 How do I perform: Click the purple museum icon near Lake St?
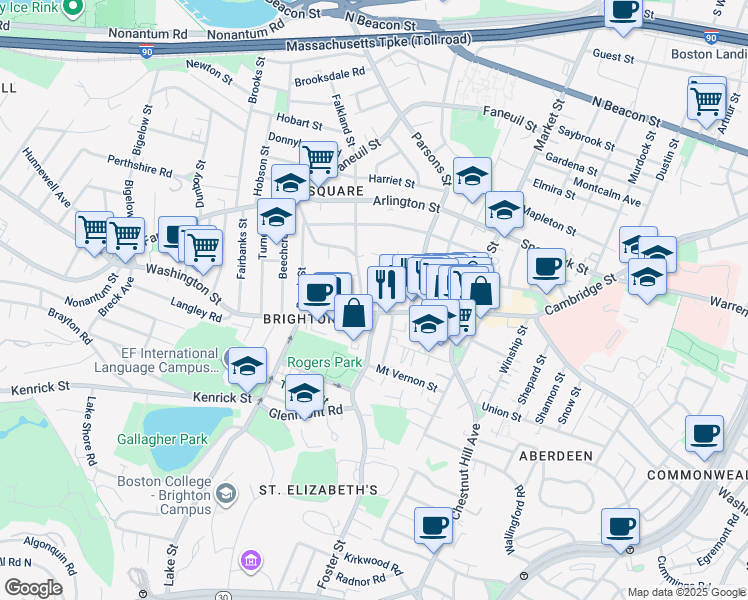(251, 560)
